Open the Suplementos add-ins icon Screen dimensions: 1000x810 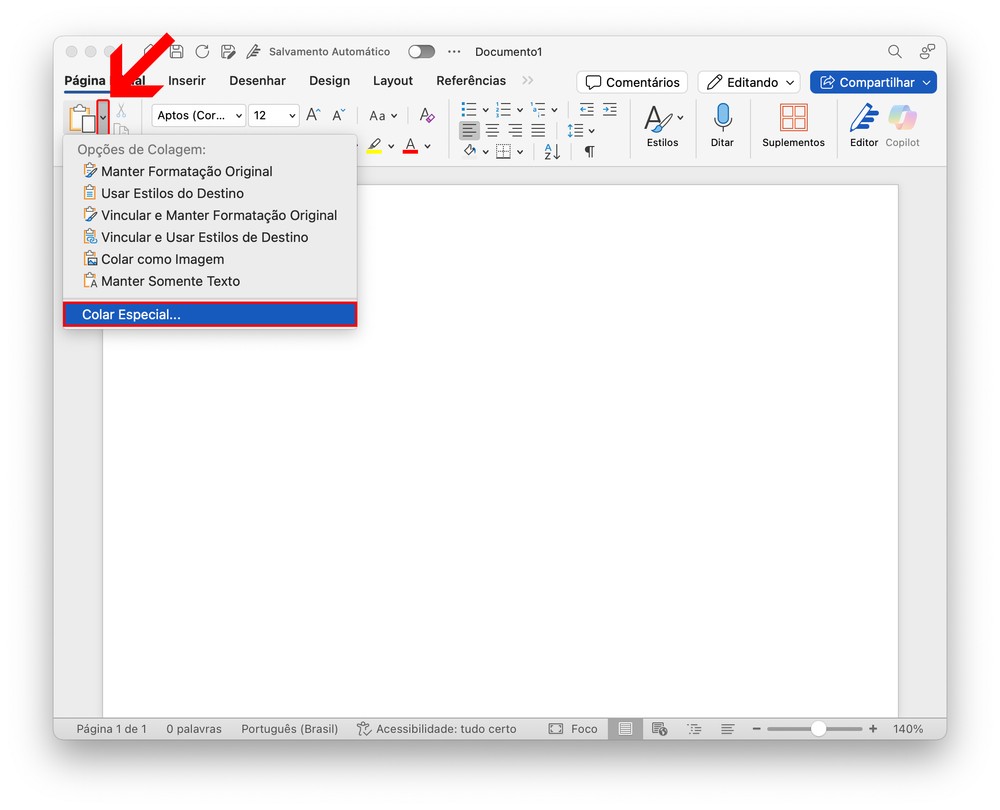[x=793, y=119]
